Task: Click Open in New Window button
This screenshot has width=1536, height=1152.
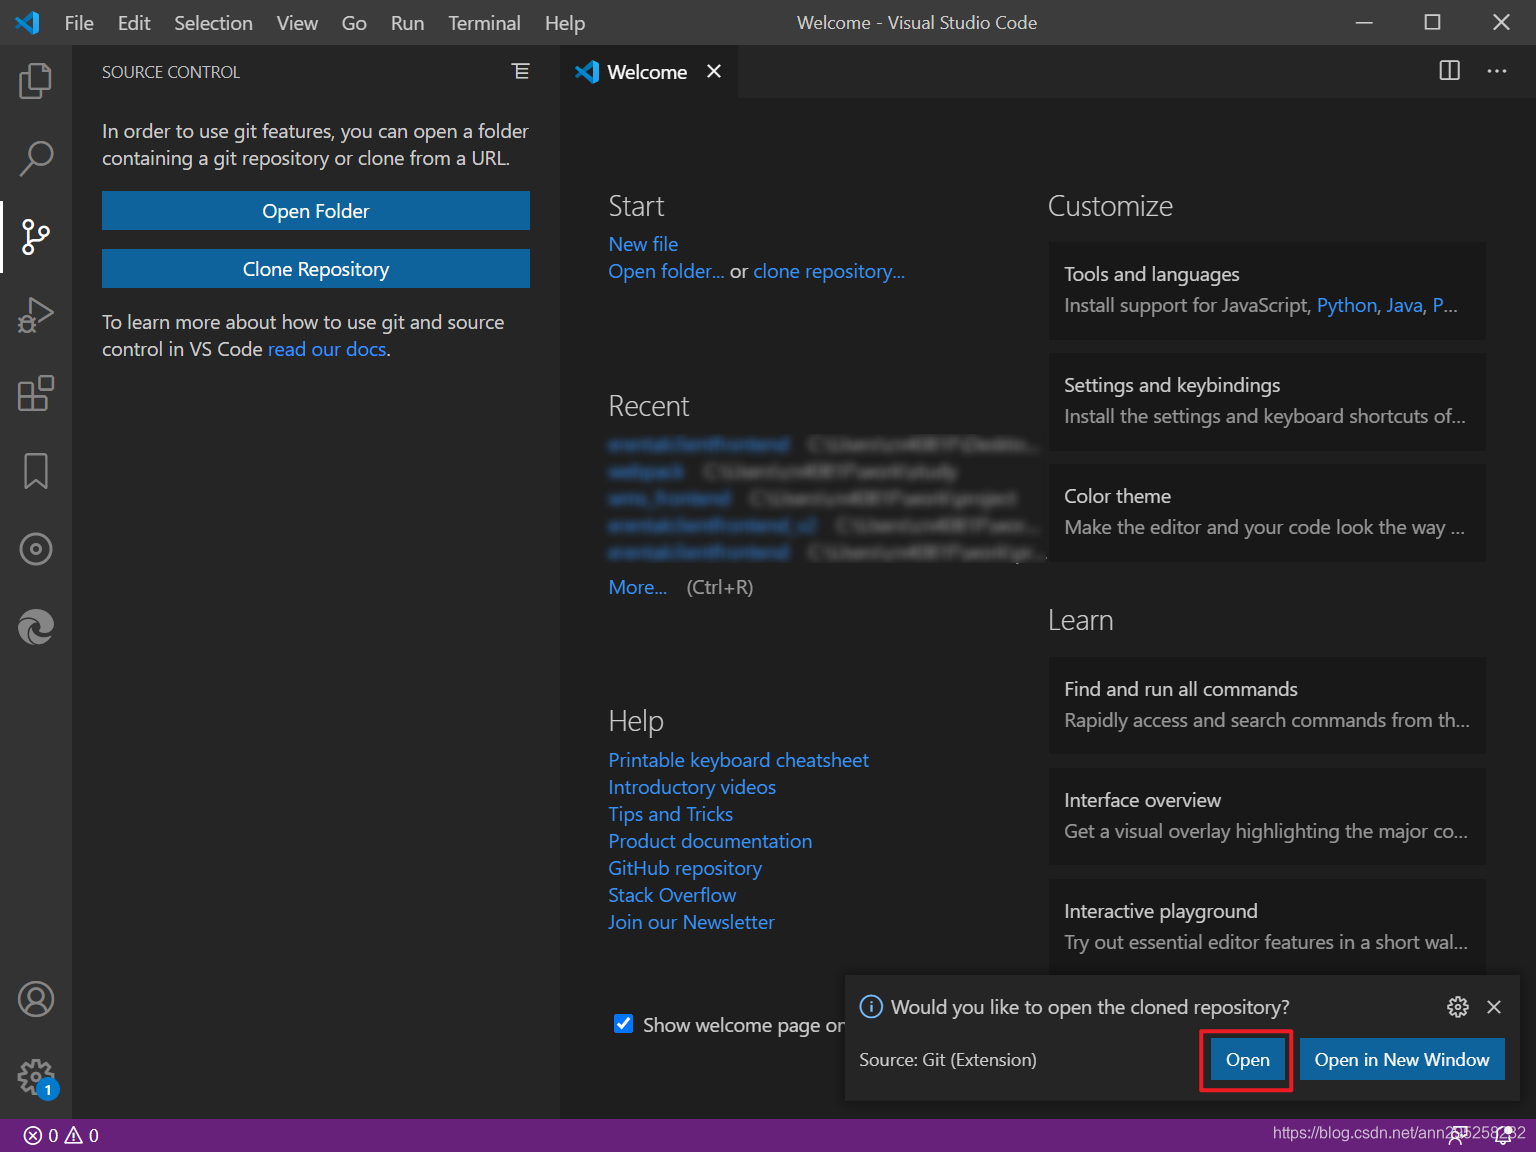Action: pos(1402,1060)
